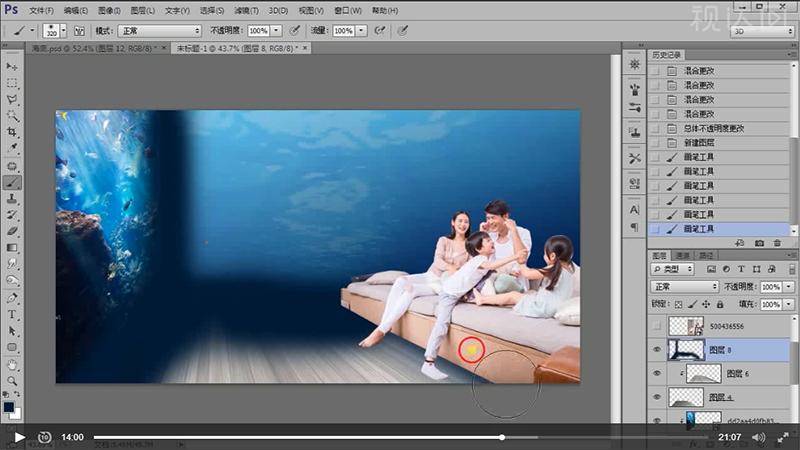Toggle lock image pixels brush icon
This screenshot has width=800, height=450.
click(692, 304)
